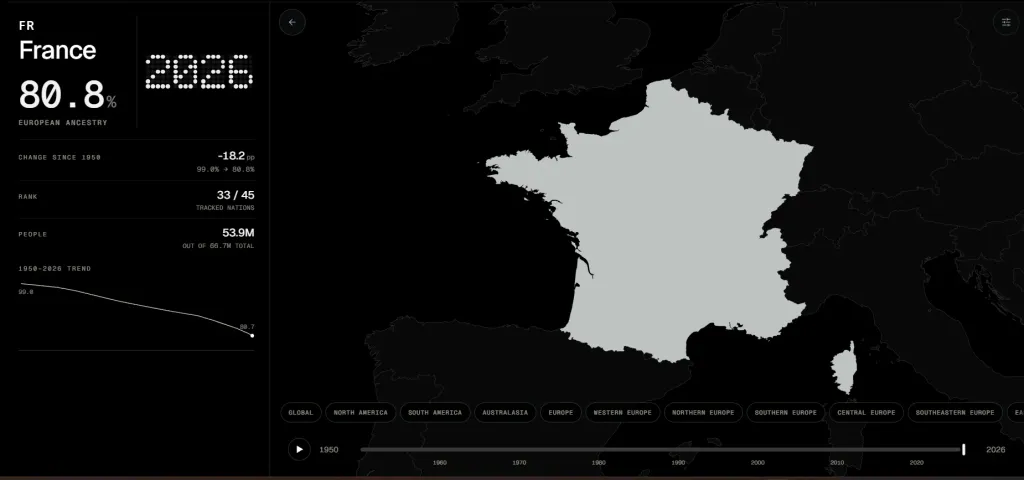Select the North America region filter

360,413
